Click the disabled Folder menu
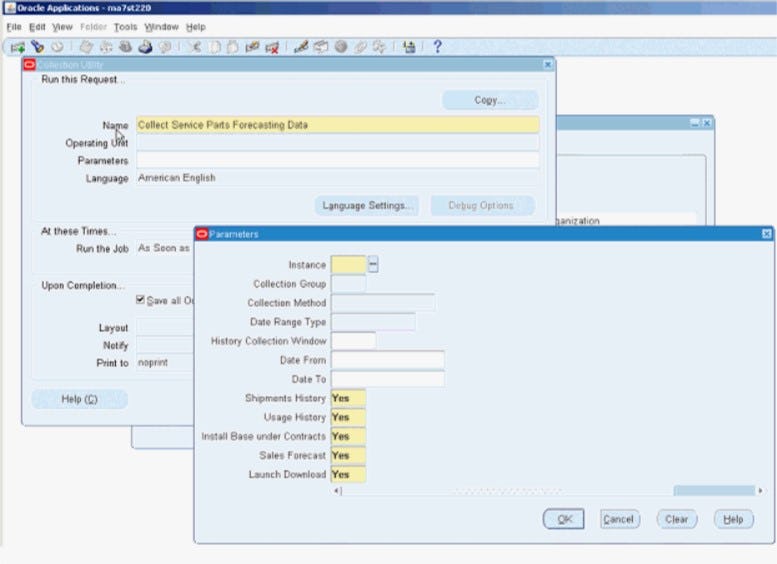Viewport: 777px width, 564px height. pos(93,27)
